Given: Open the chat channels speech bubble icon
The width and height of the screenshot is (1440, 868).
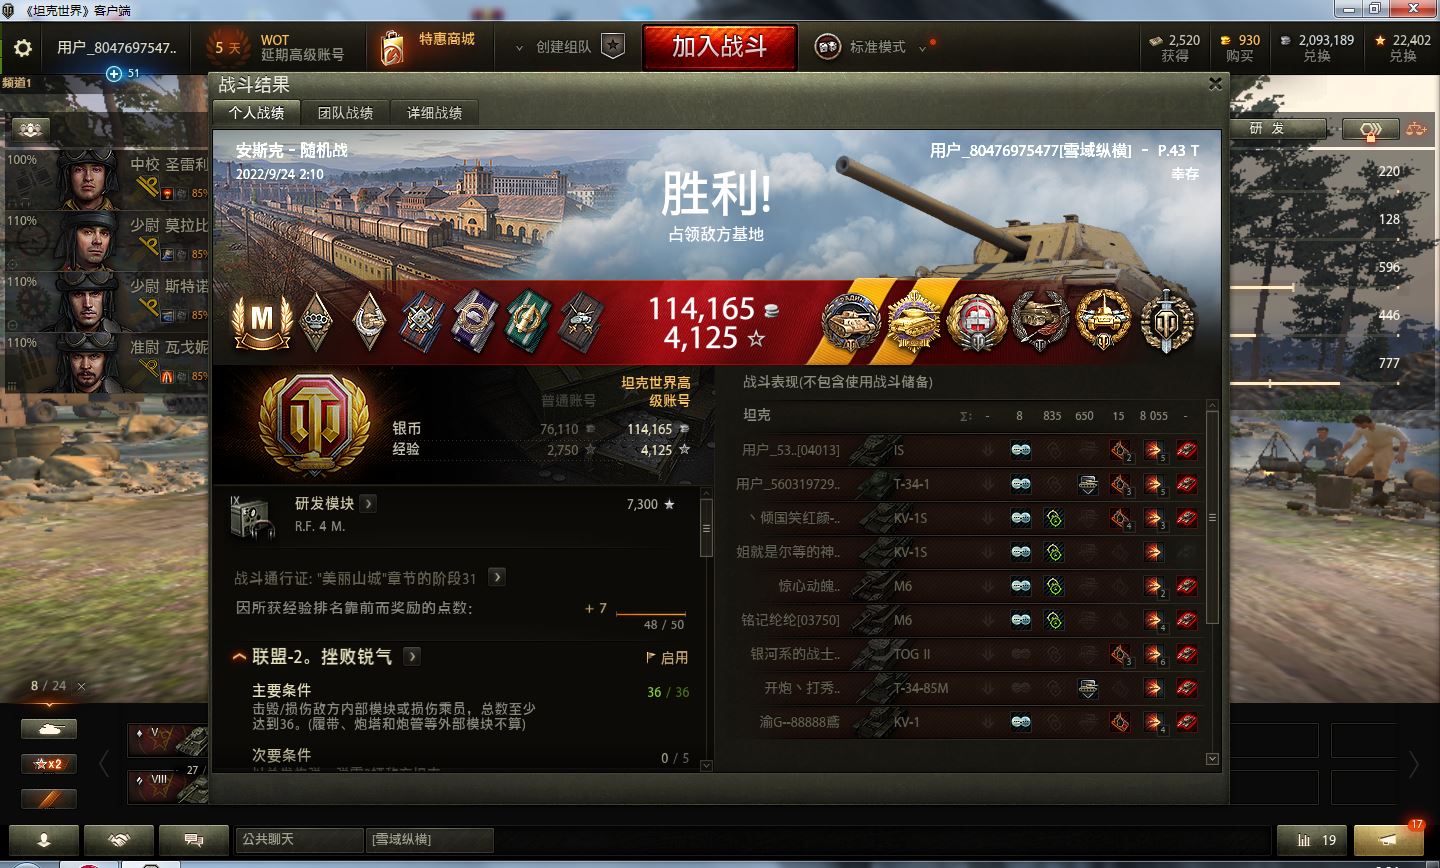Looking at the screenshot, I should (194, 840).
